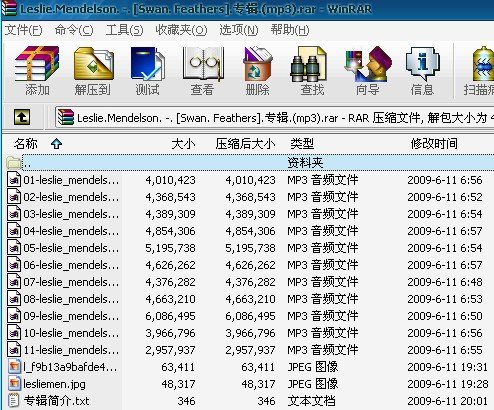494x410 pixels.
Task: Click packed size 63,411
Action: 258,367
